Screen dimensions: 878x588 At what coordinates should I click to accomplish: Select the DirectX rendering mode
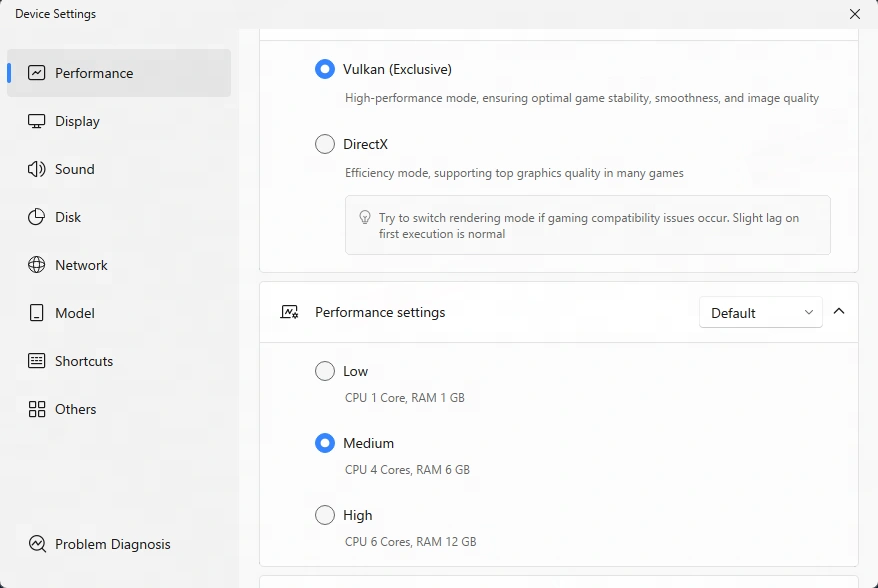point(325,144)
